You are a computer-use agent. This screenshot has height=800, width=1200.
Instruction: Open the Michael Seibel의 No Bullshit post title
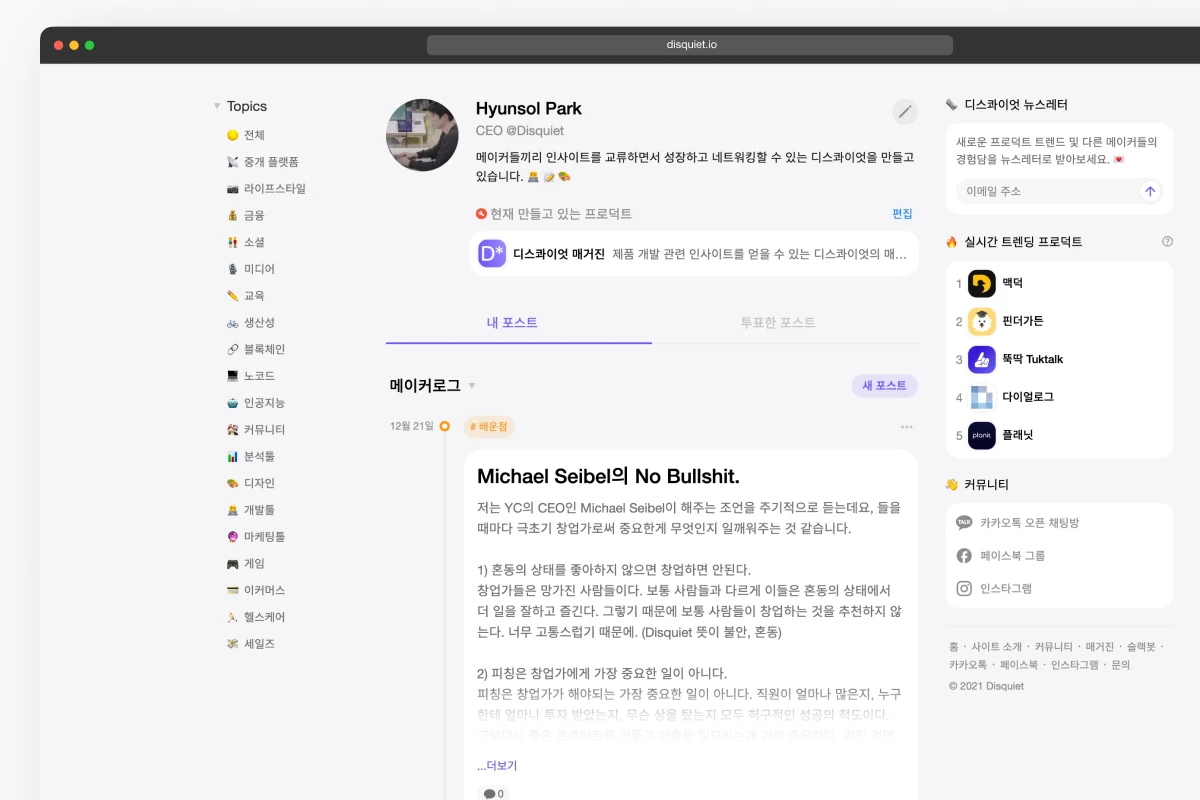pyautogui.click(x=608, y=476)
